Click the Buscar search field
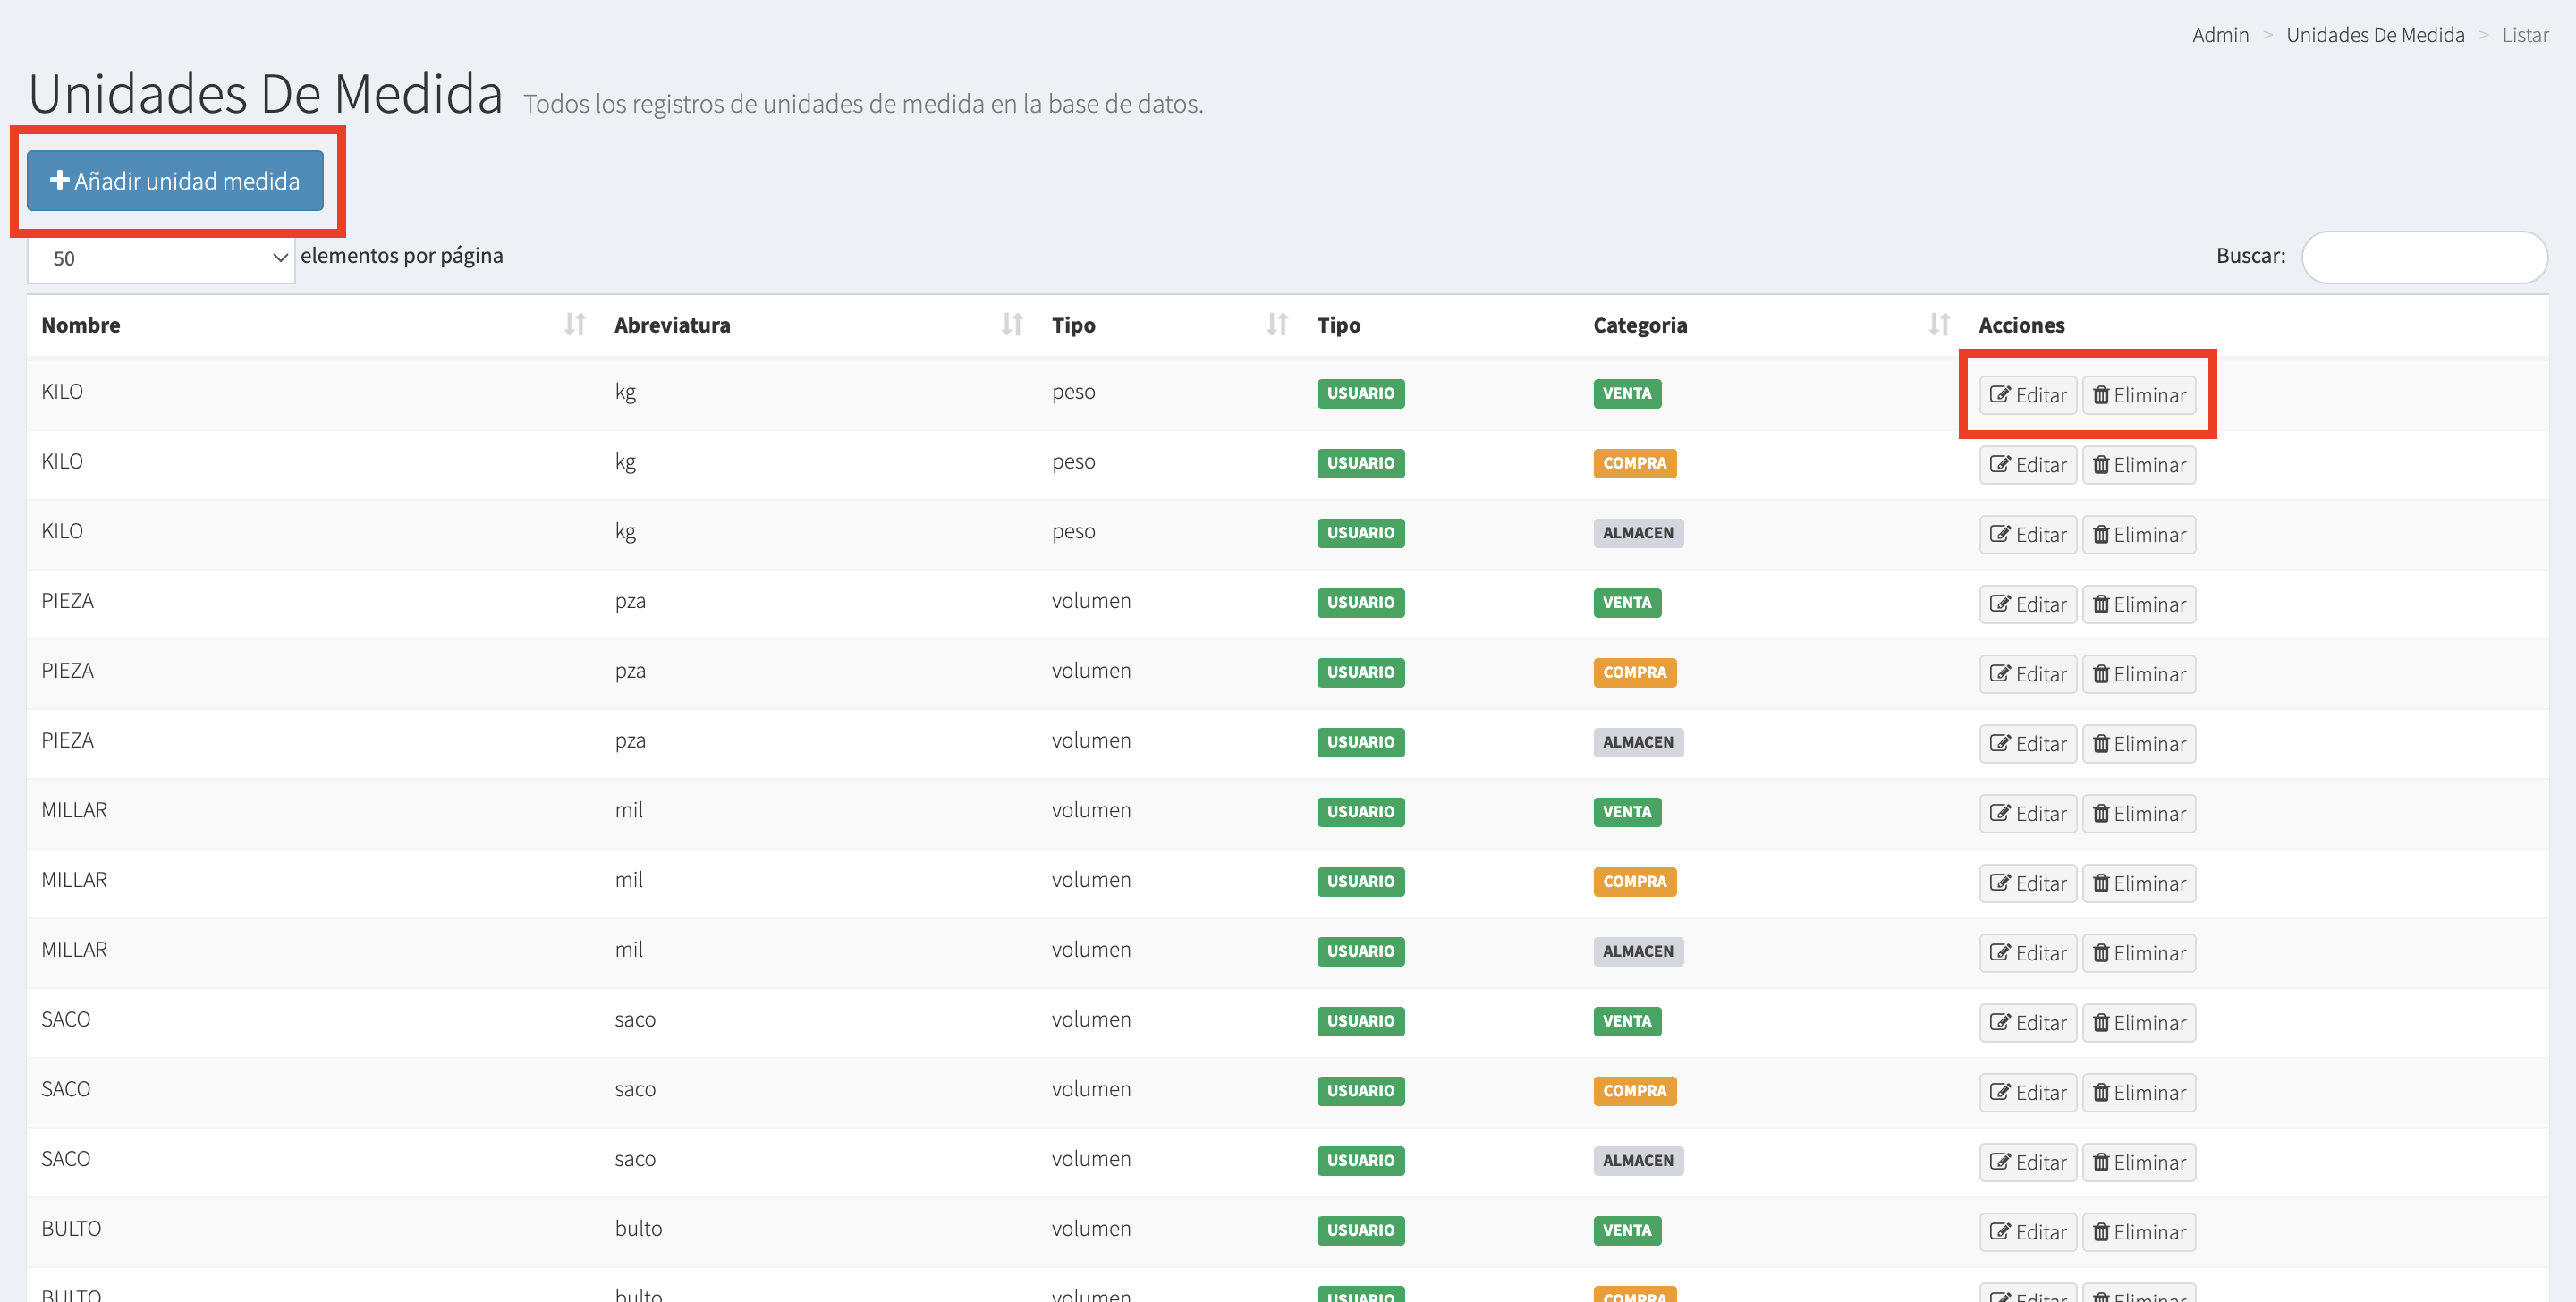This screenshot has width=2576, height=1302. 2423,257
